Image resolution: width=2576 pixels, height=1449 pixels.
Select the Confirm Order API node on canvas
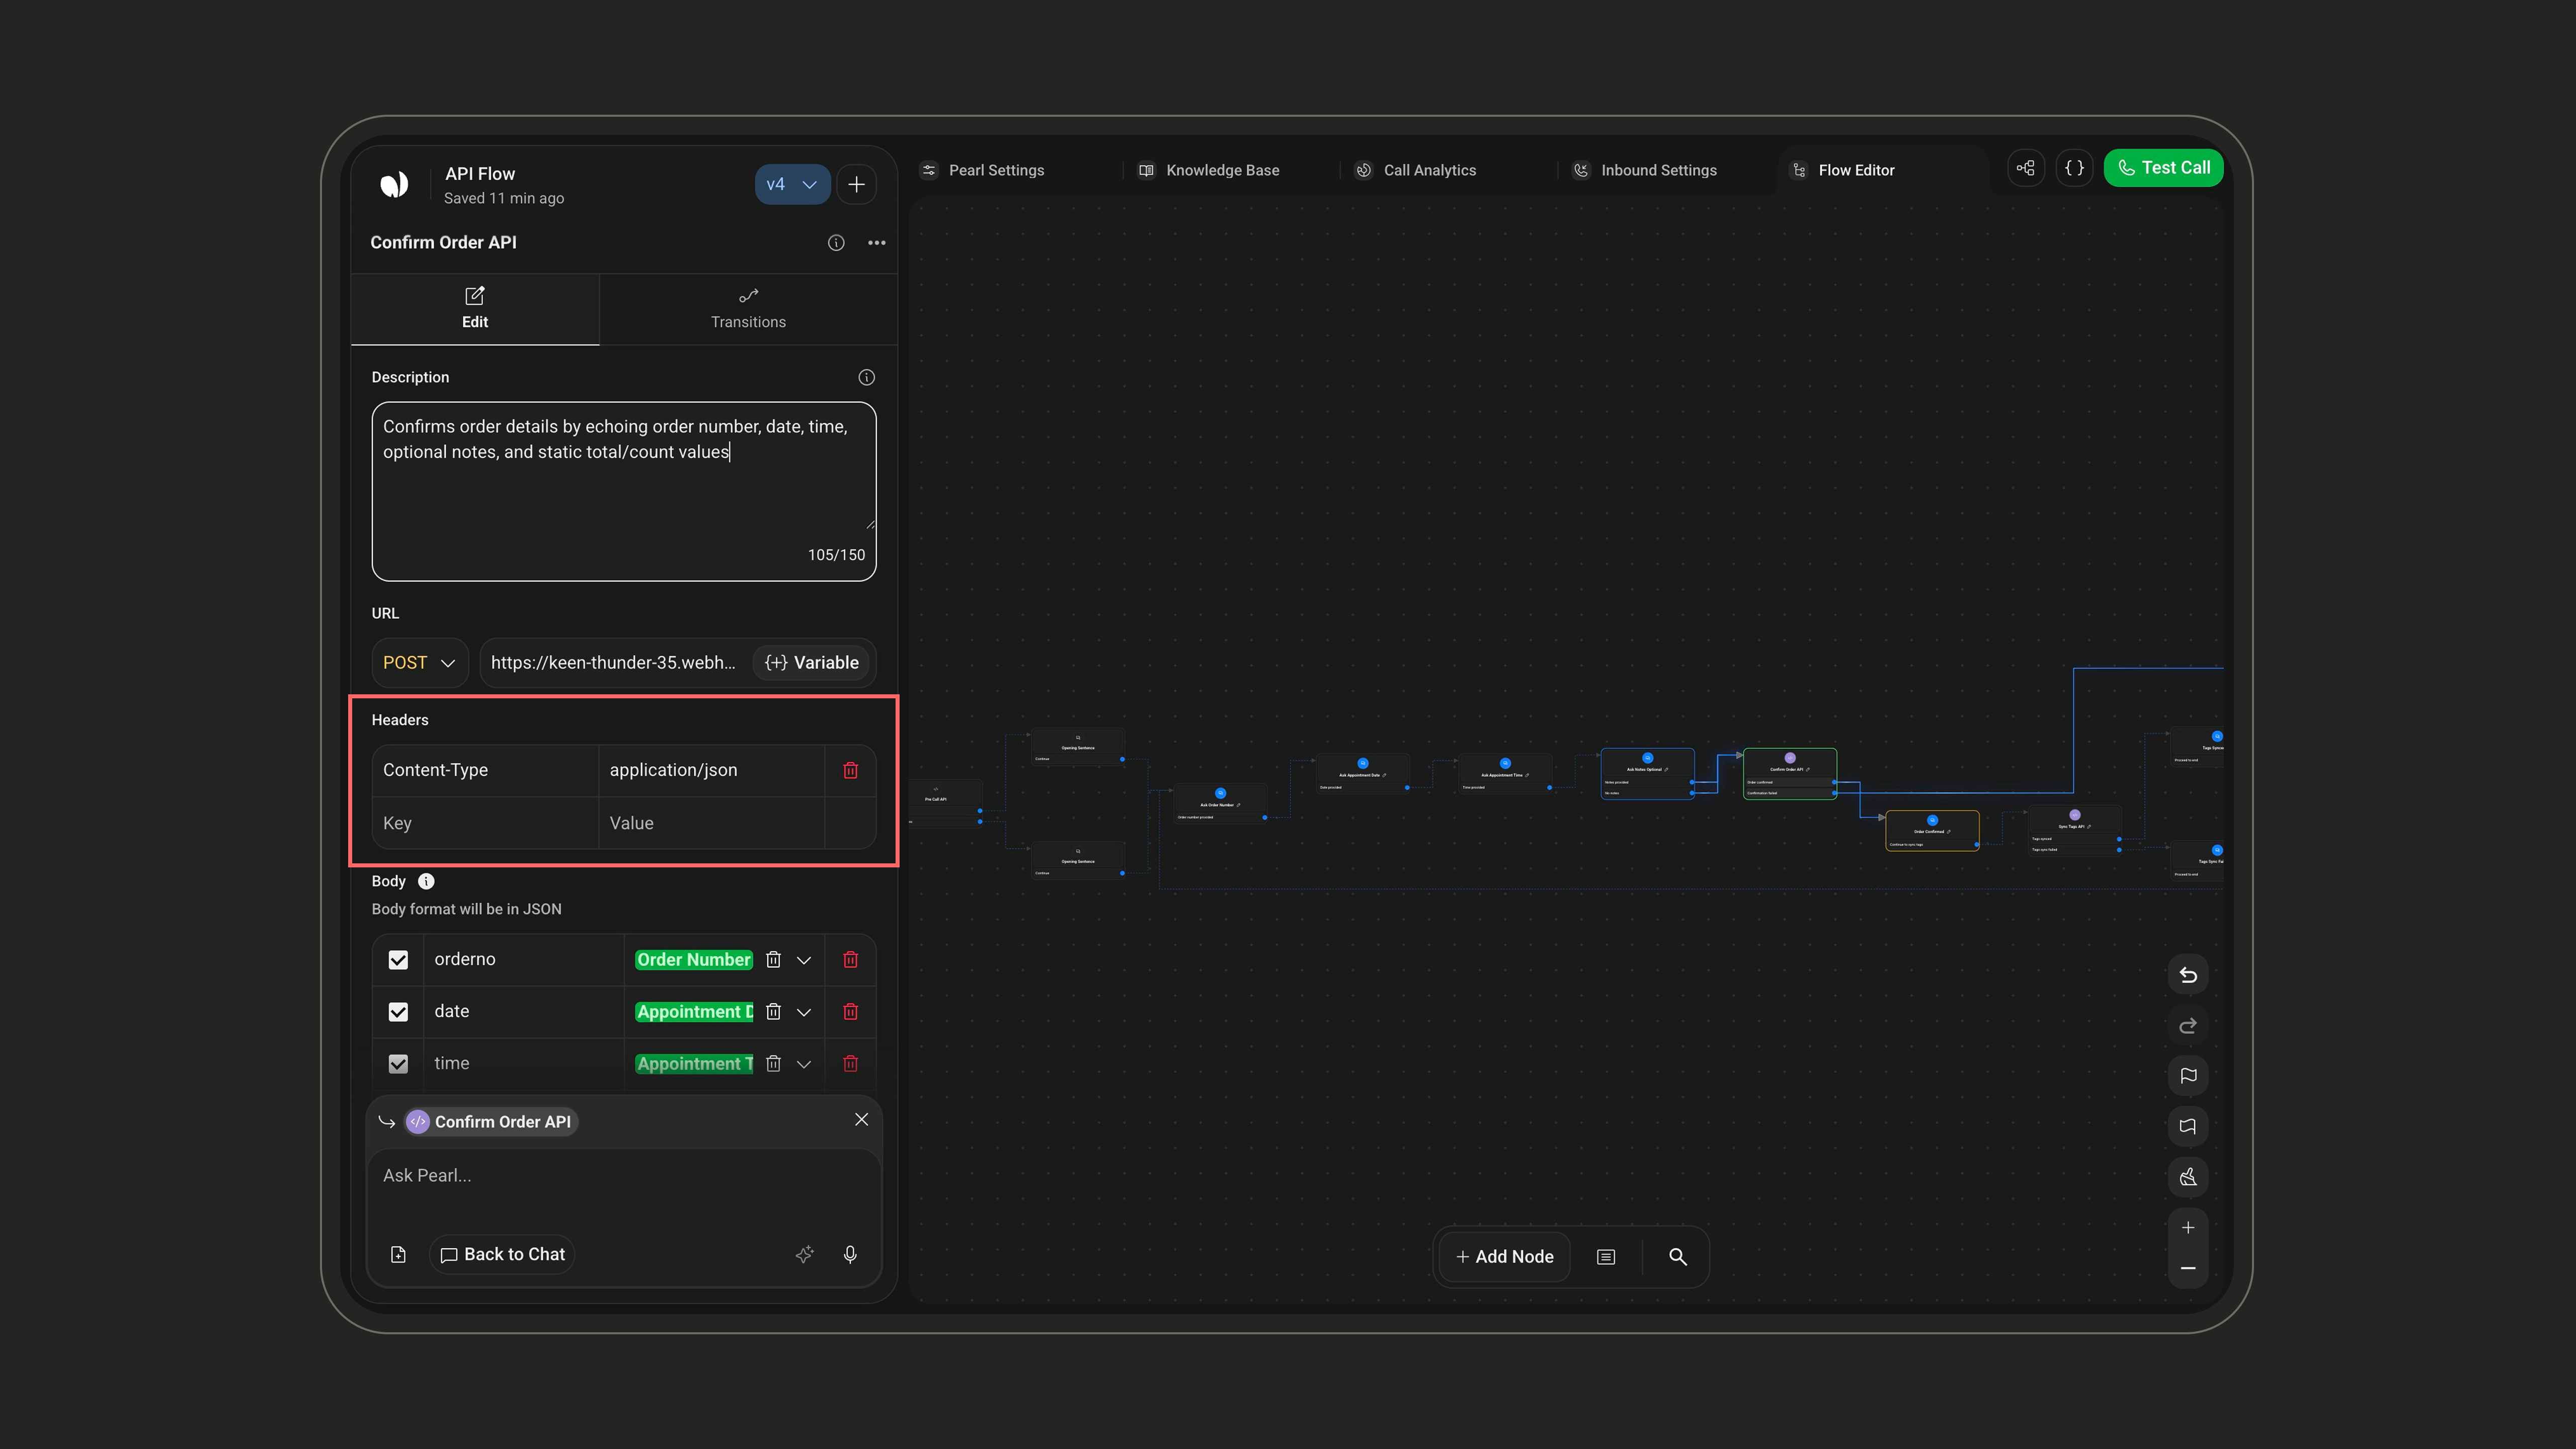tap(1790, 773)
